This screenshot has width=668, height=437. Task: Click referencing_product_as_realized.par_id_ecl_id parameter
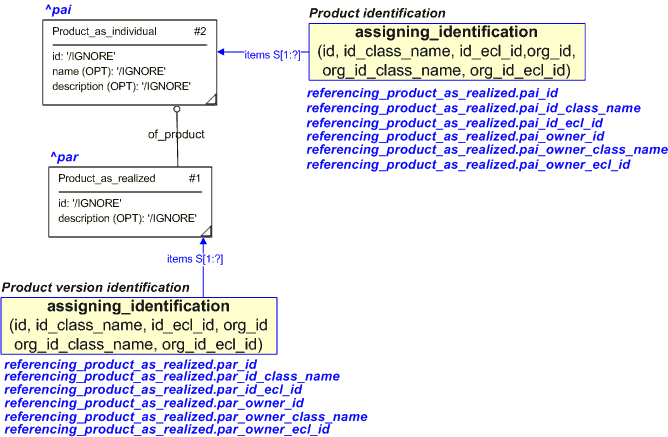tap(153, 390)
